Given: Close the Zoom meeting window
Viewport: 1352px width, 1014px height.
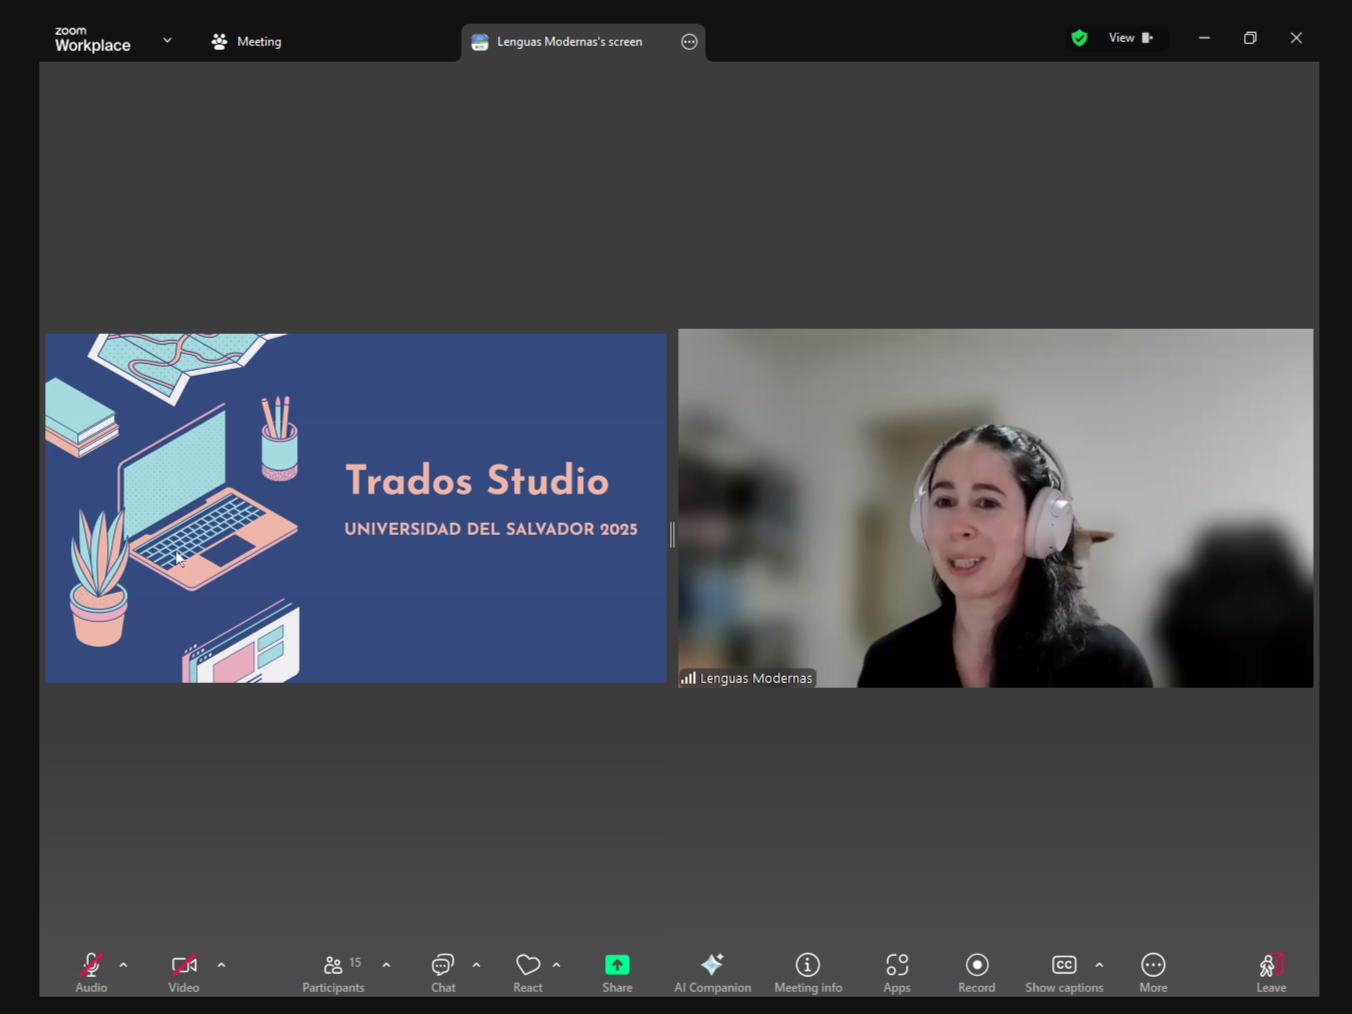Looking at the screenshot, I should point(1296,38).
